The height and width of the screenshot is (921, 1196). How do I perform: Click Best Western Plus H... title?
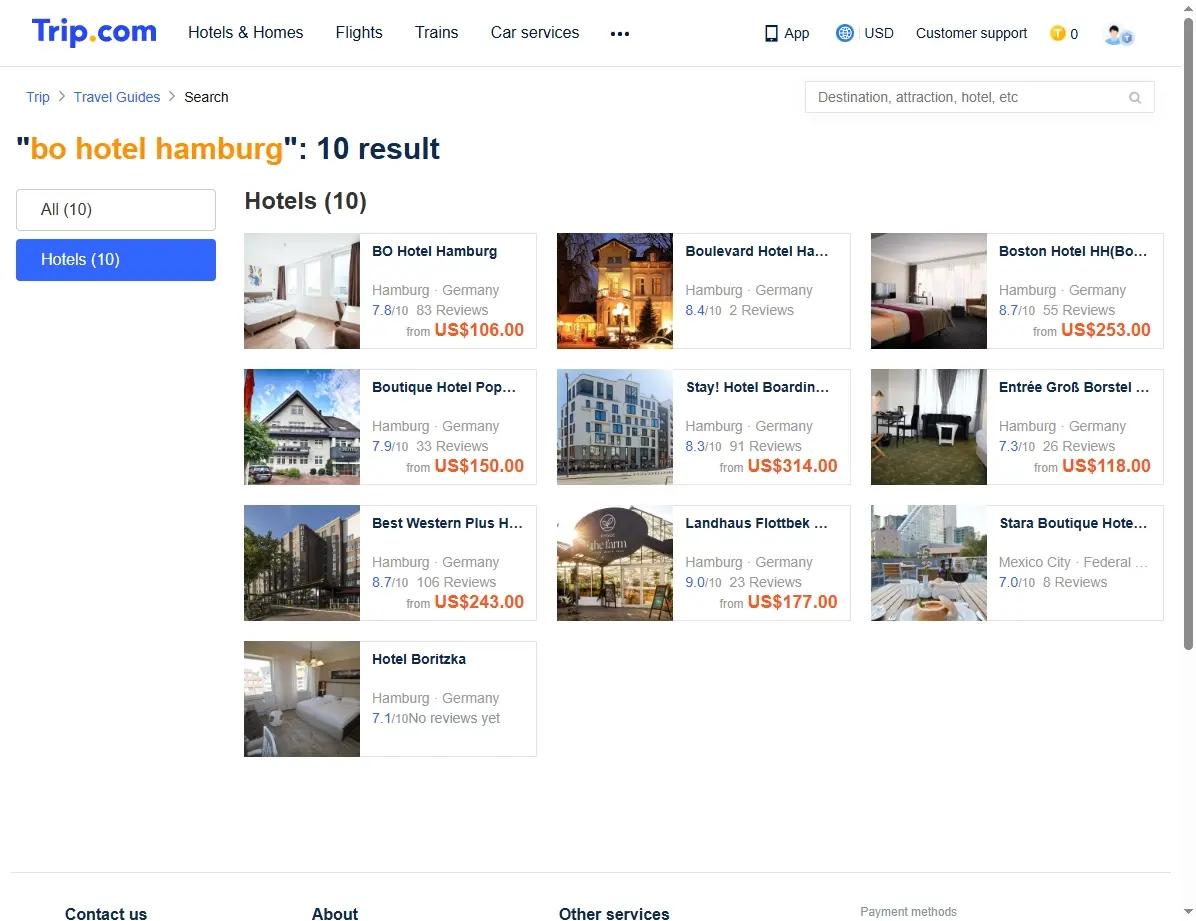coord(447,523)
